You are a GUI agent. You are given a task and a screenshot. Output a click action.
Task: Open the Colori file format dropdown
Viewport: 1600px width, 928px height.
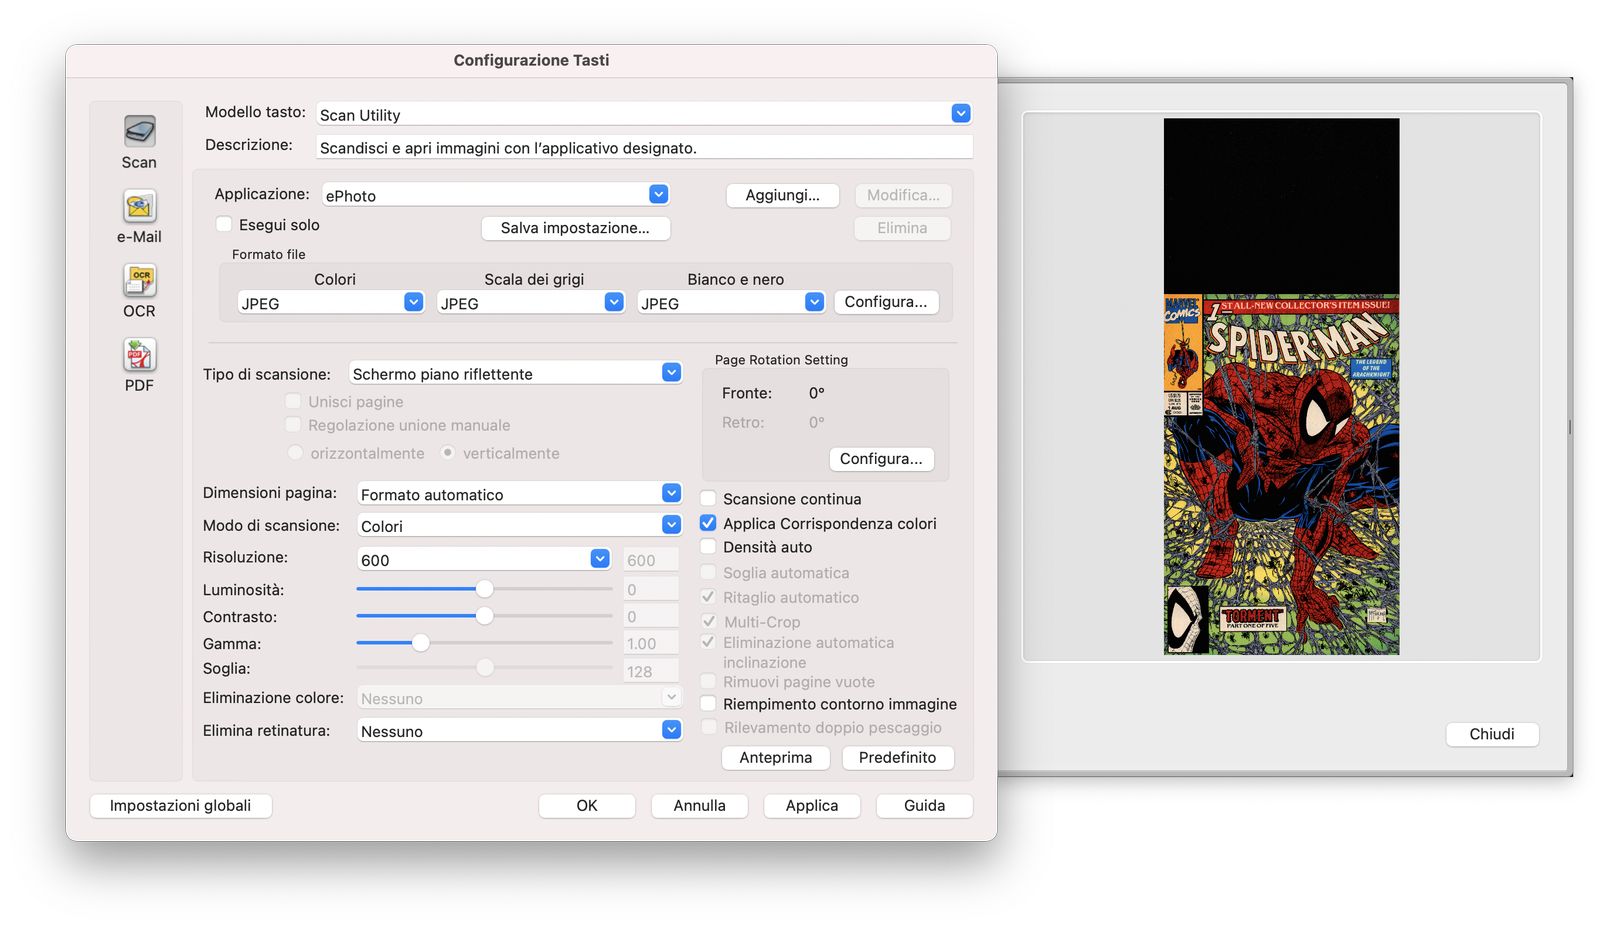331,302
